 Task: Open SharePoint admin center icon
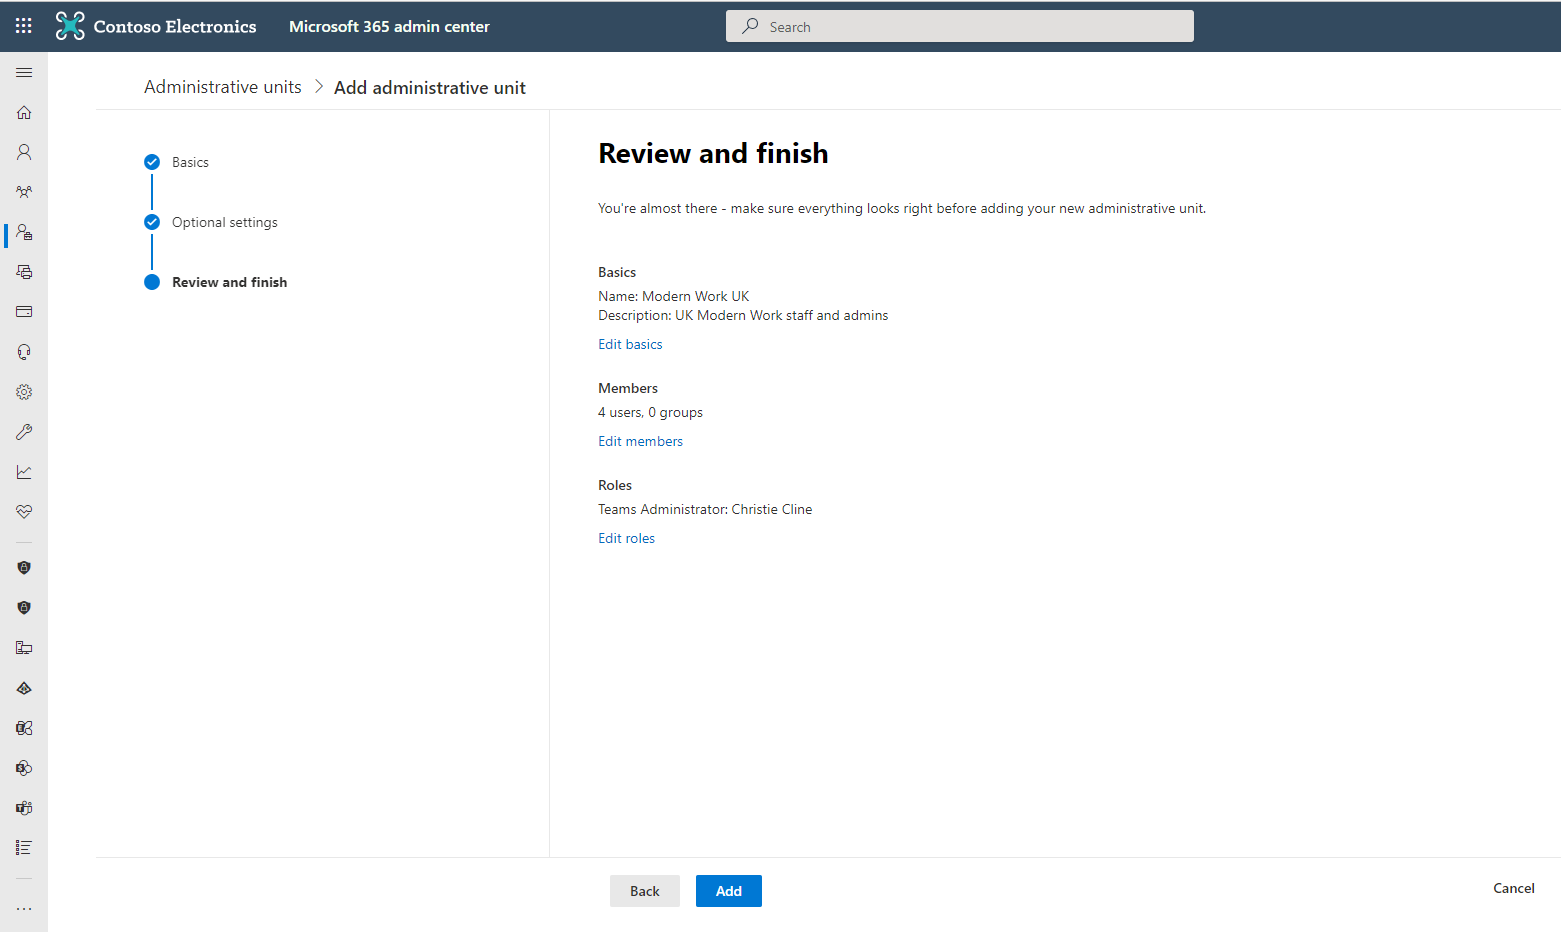[24, 768]
